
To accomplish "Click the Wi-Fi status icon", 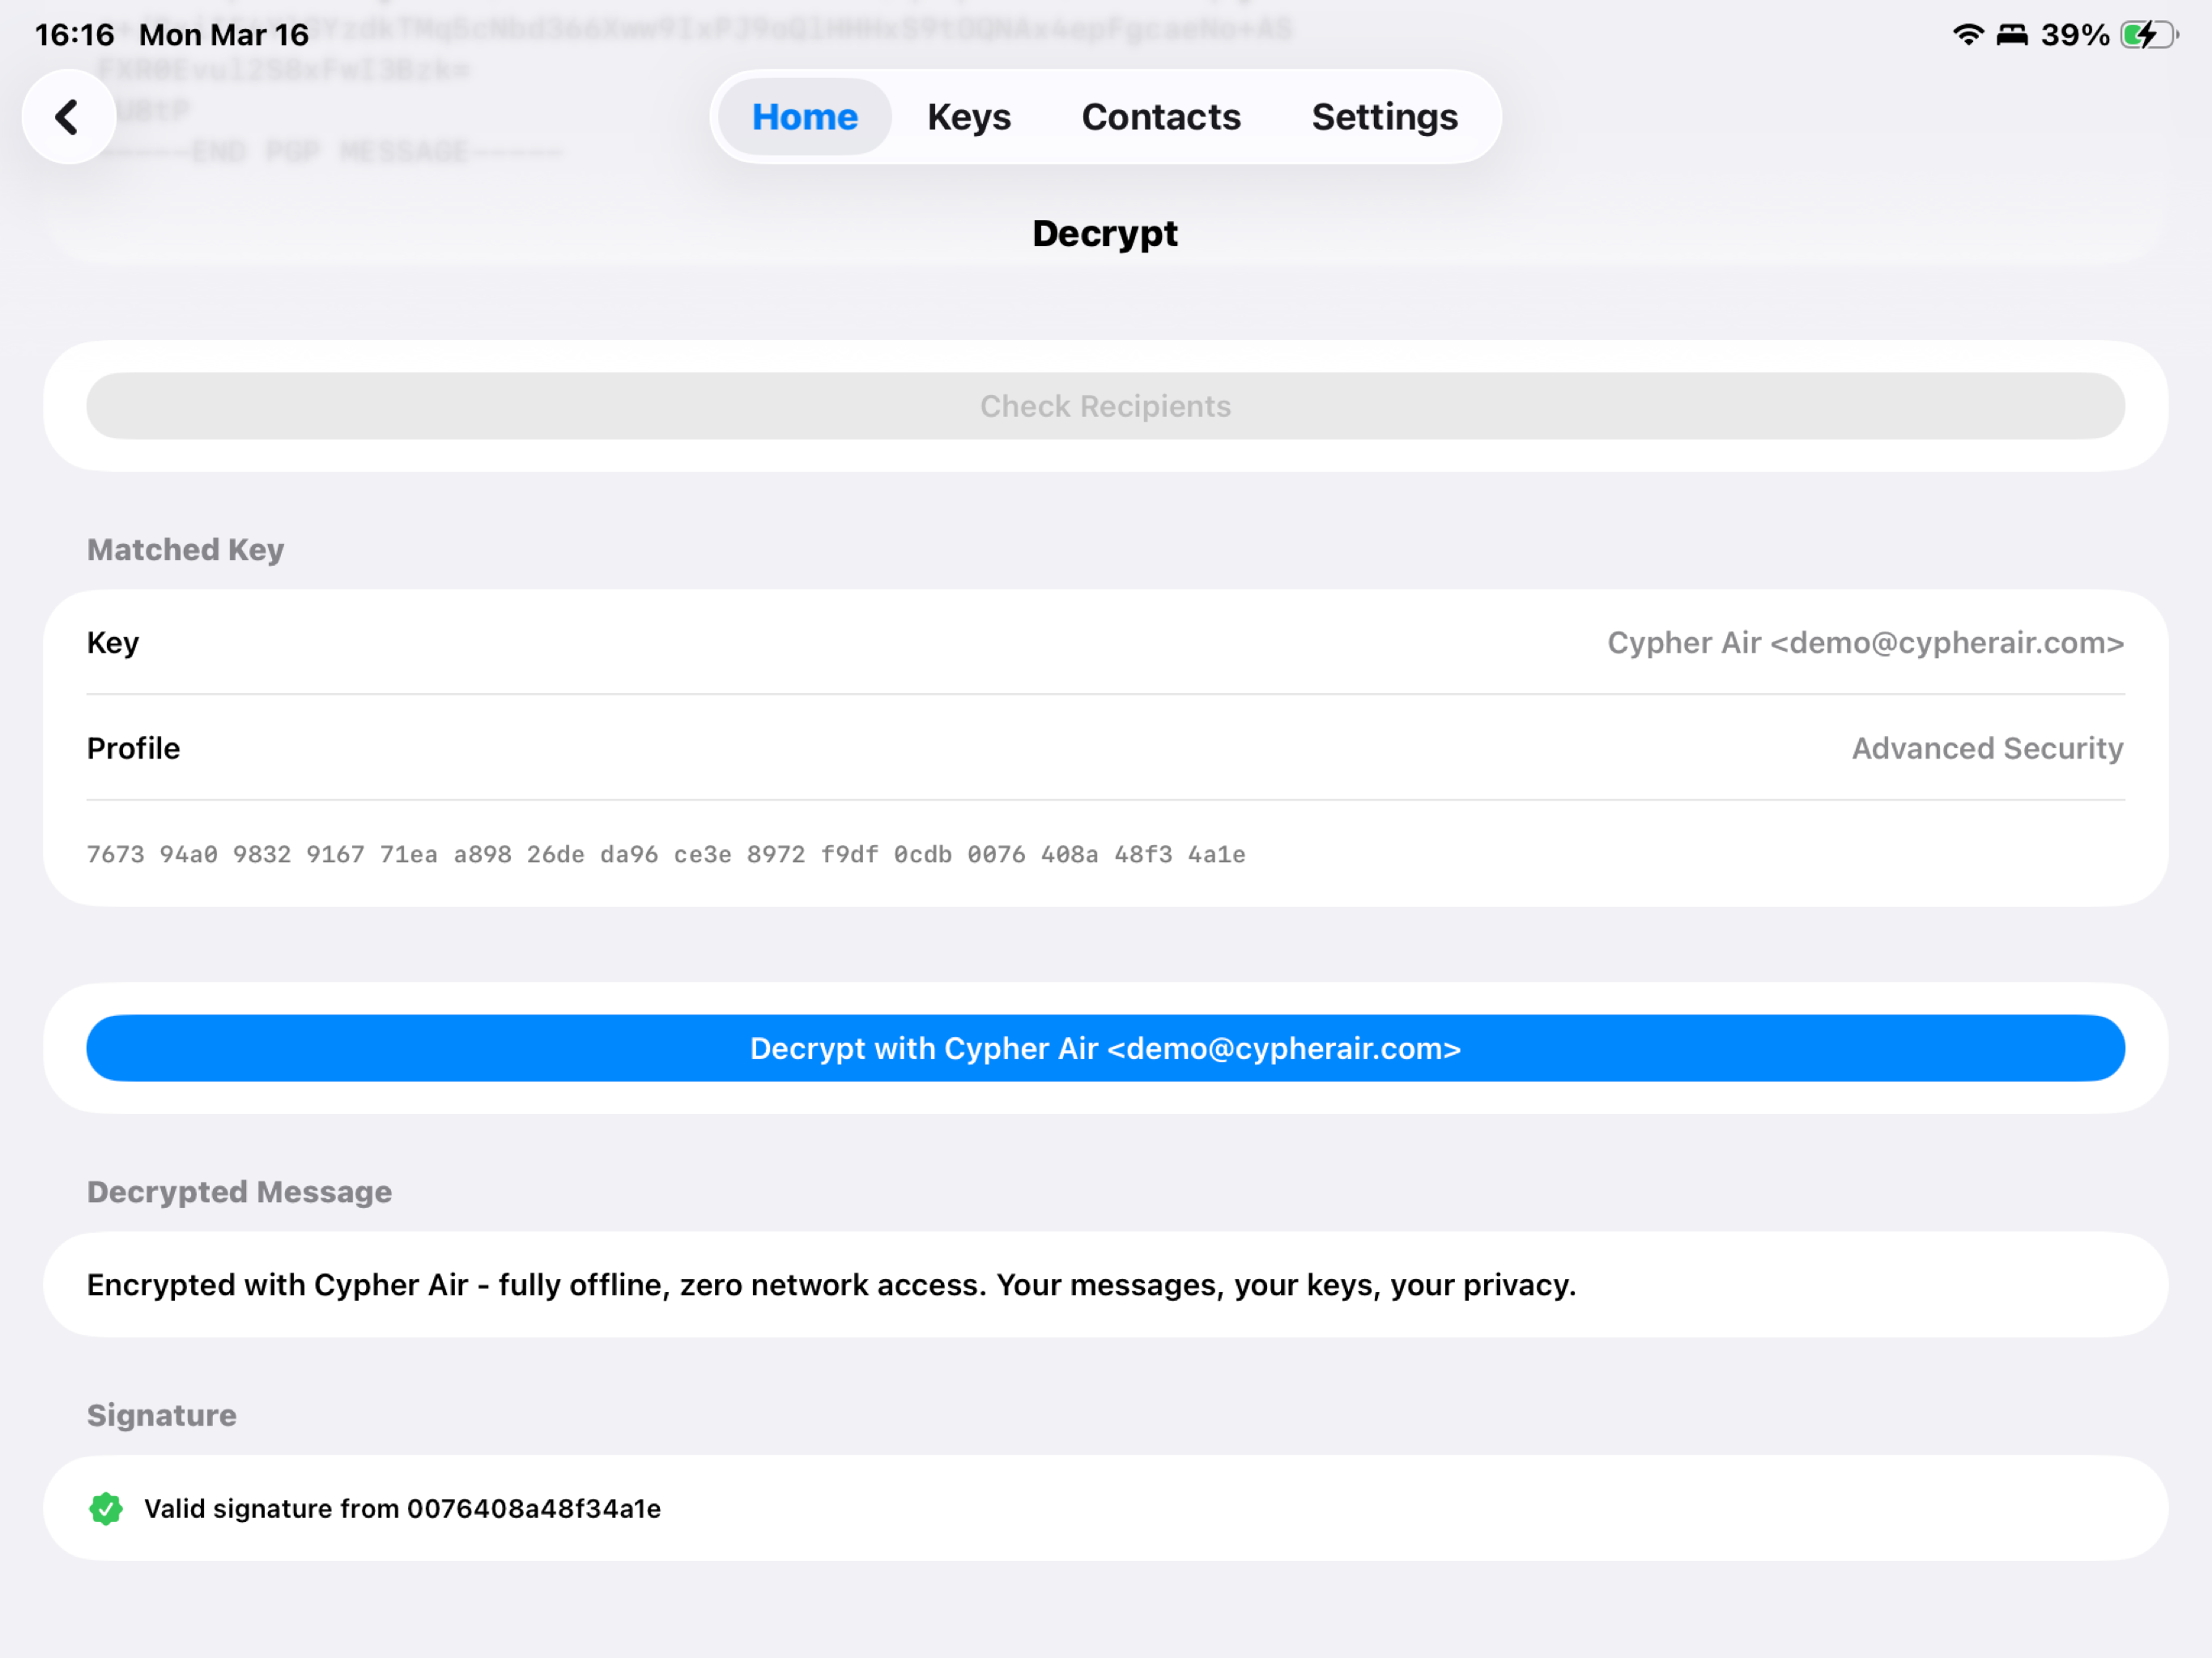I will 1967,35.
